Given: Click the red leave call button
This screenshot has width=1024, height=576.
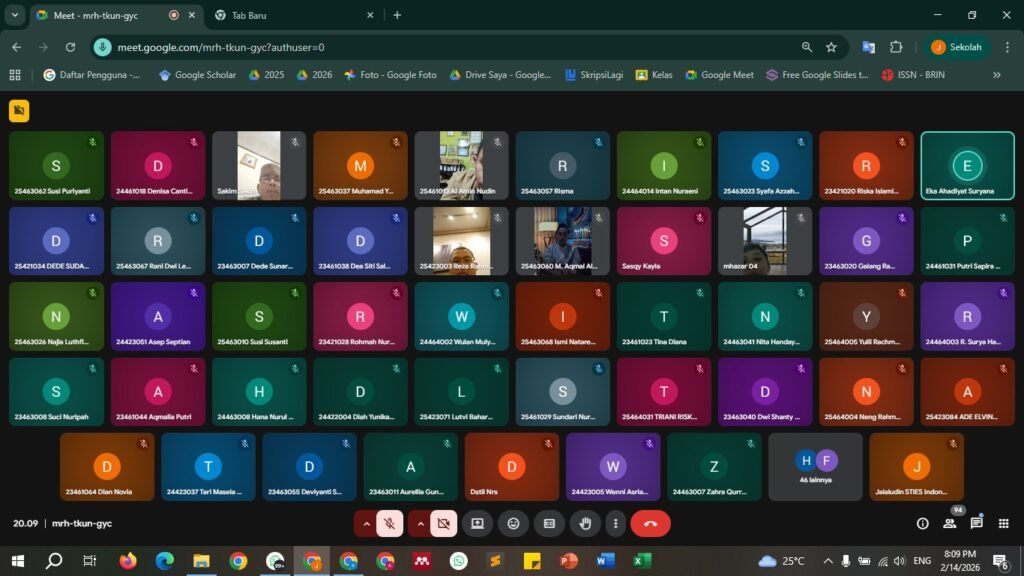Looking at the screenshot, I should coord(650,523).
